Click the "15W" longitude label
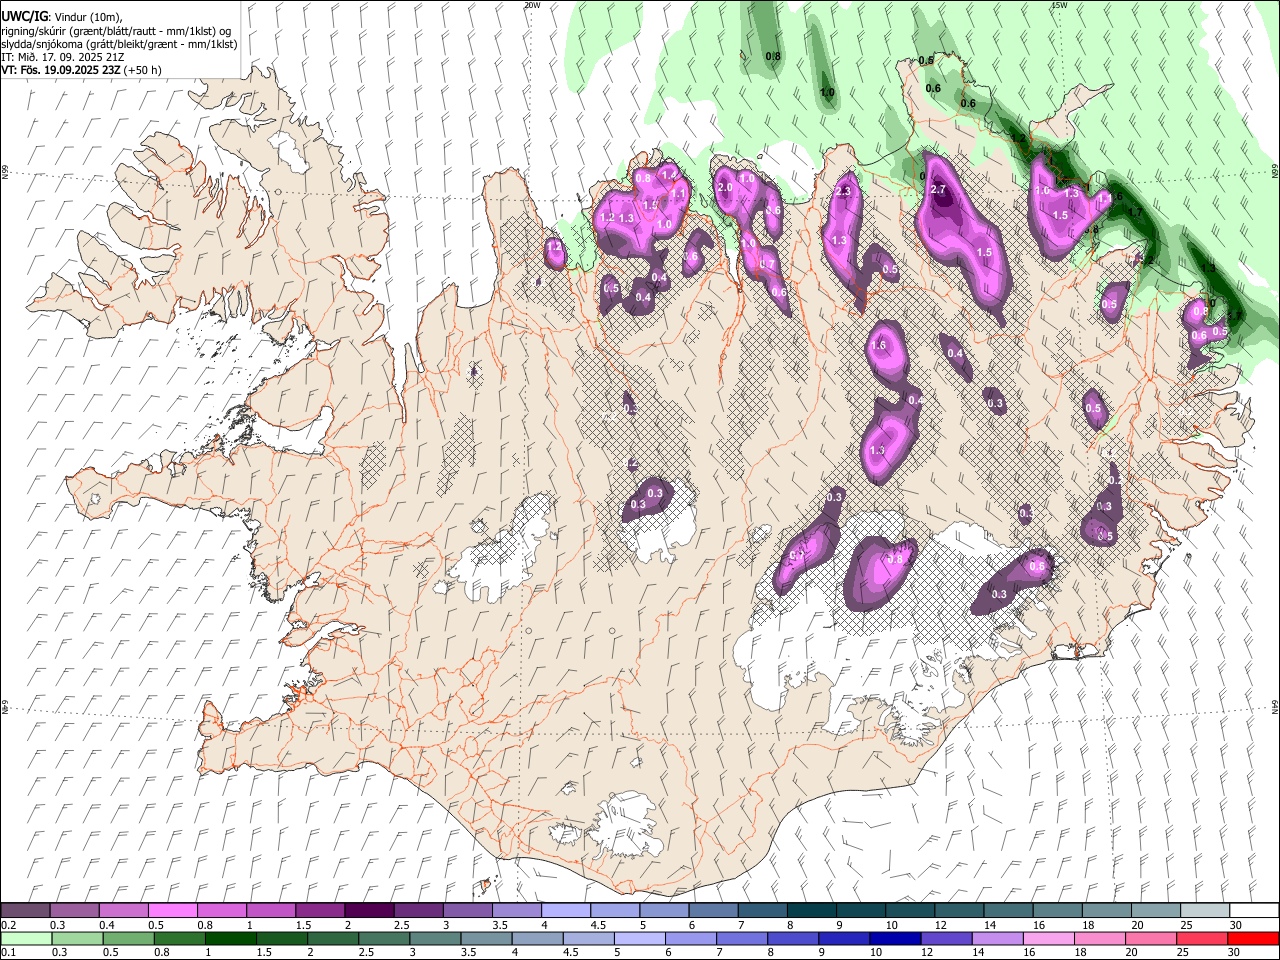This screenshot has height=960, width=1280. pyautogui.click(x=1059, y=5)
